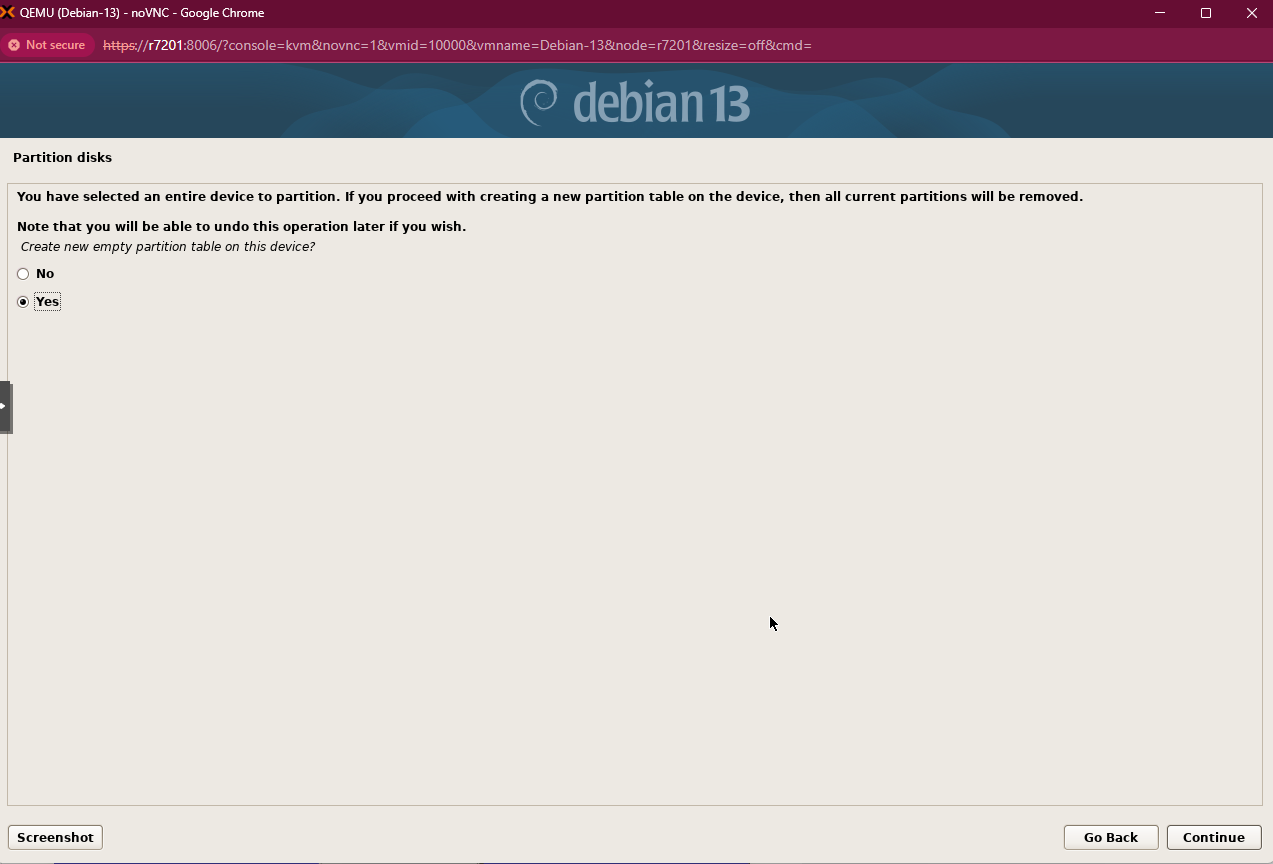1273x864 pixels.
Task: Open the "Not secure" site info chip
Action: 47,45
